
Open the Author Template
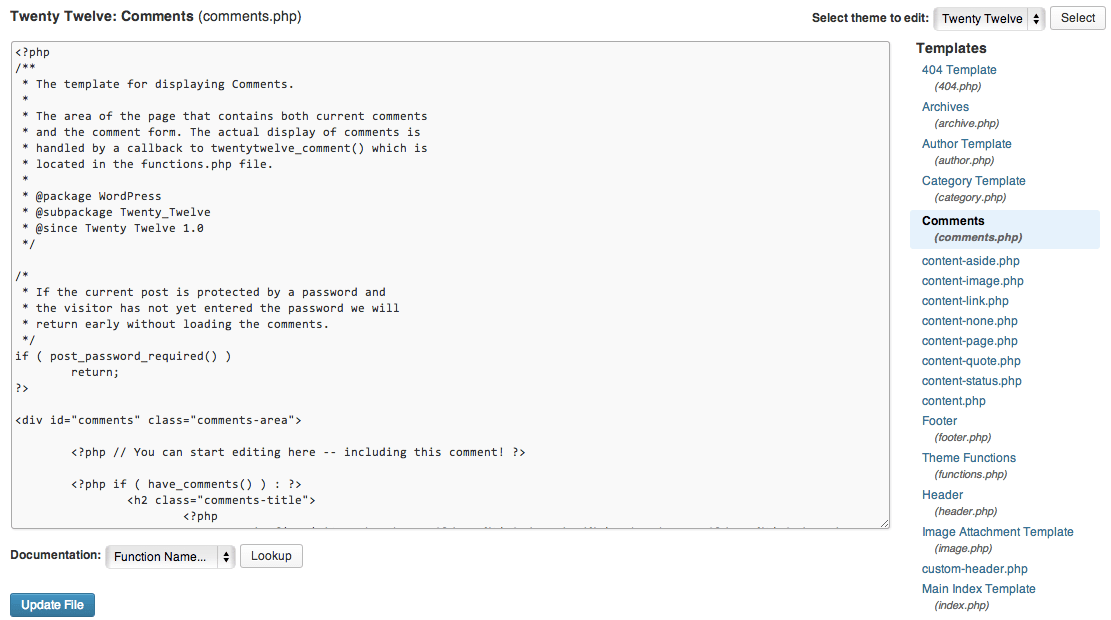point(966,143)
